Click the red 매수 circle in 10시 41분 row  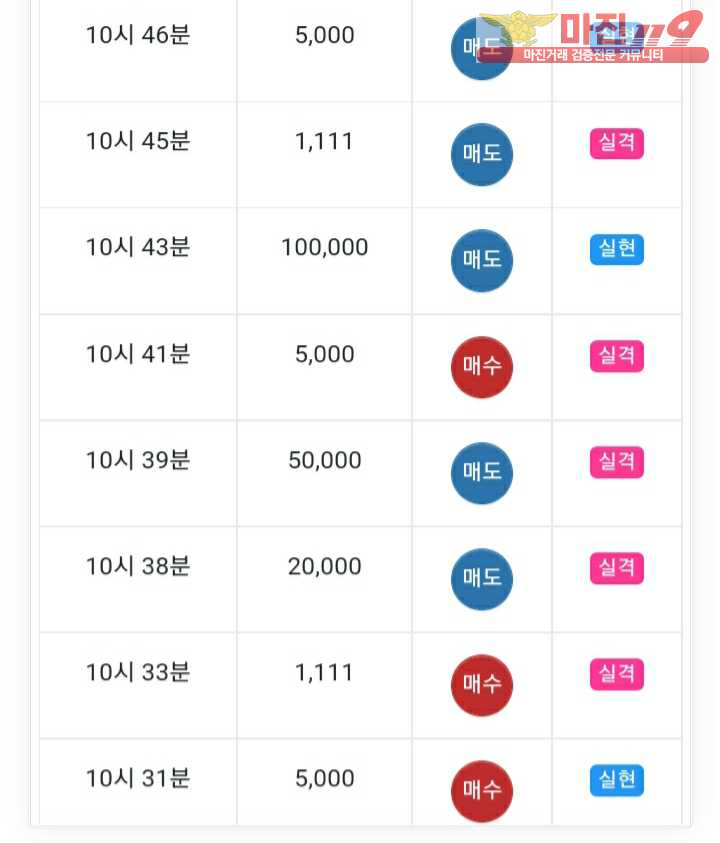pos(481,367)
